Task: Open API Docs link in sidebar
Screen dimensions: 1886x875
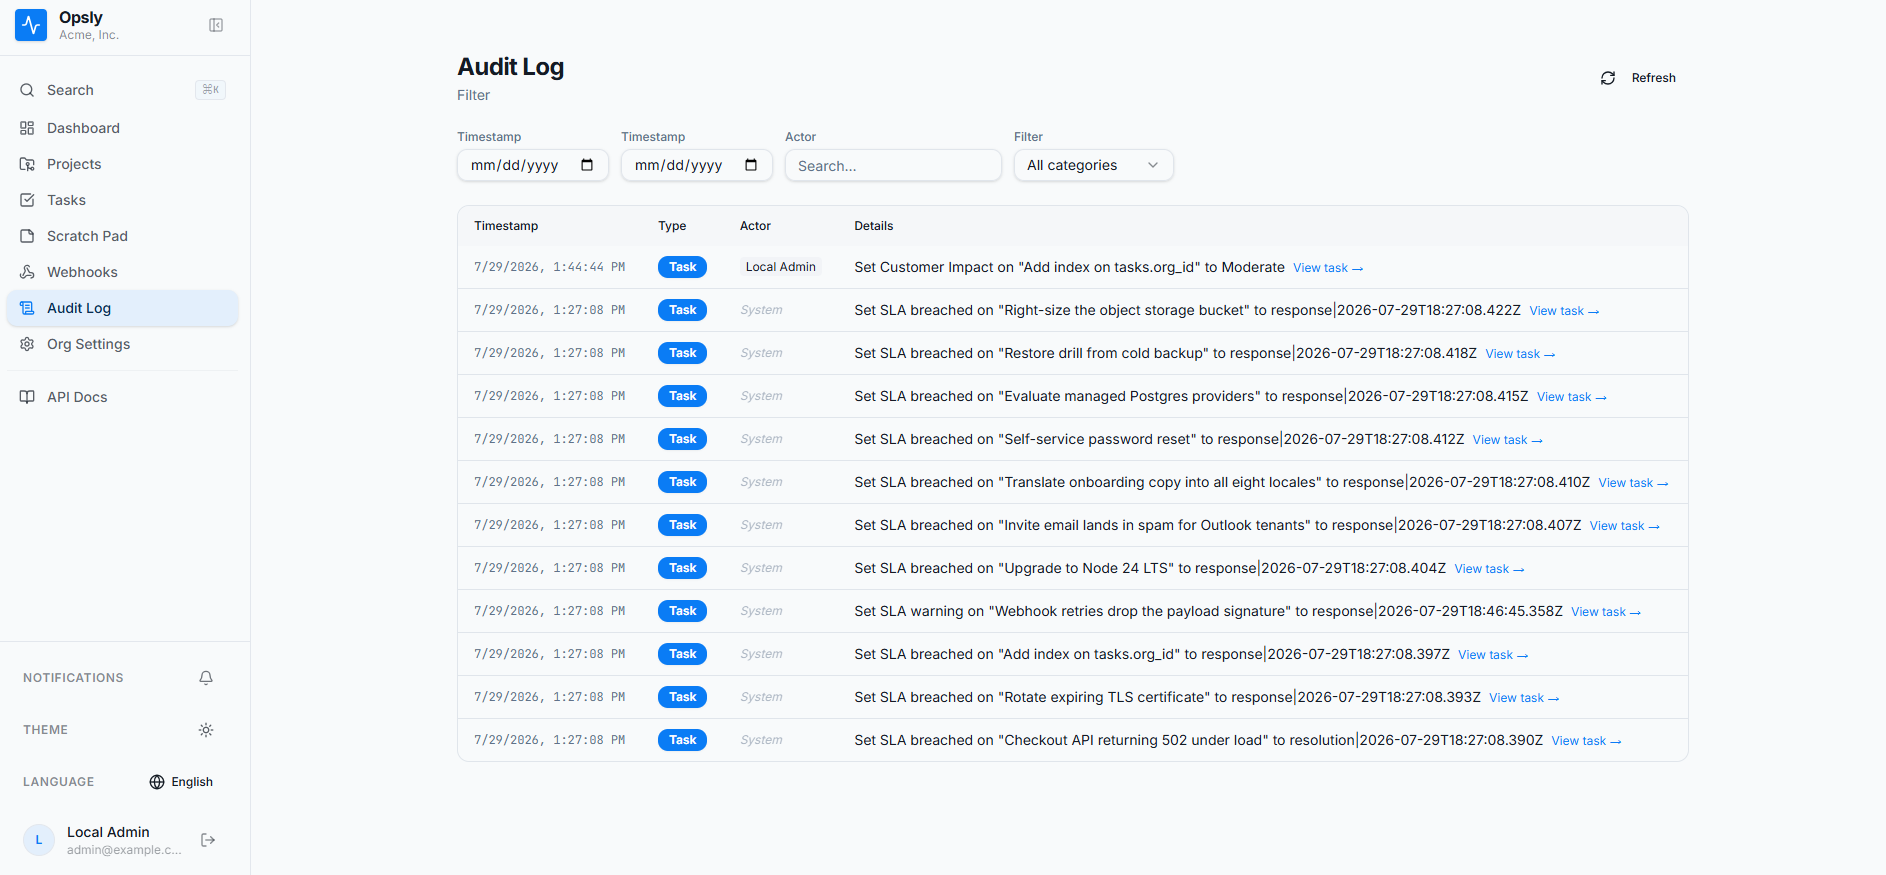Action: click(122, 397)
